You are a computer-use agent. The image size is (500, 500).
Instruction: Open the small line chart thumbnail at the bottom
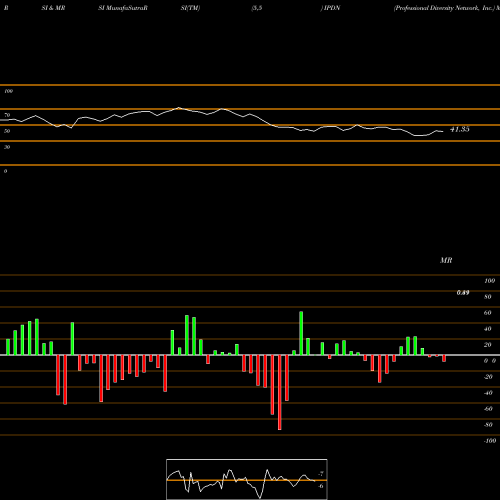tap(247, 479)
